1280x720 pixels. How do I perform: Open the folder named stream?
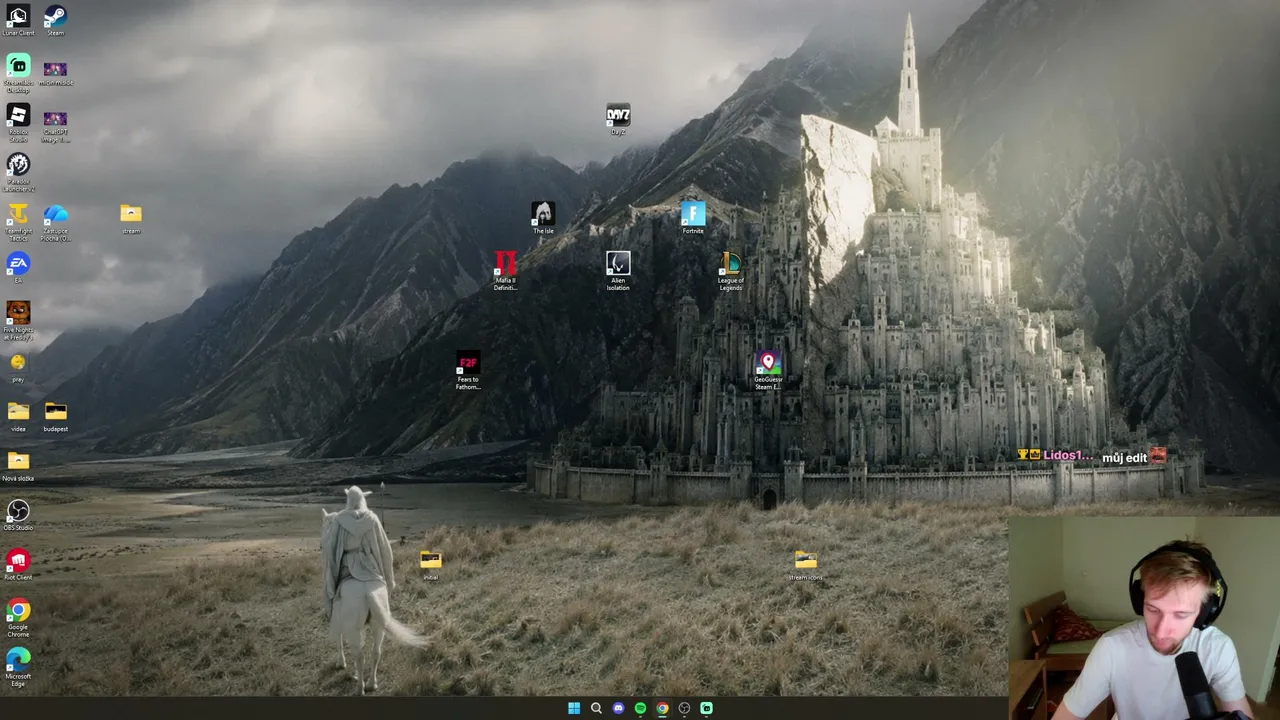tap(131, 218)
